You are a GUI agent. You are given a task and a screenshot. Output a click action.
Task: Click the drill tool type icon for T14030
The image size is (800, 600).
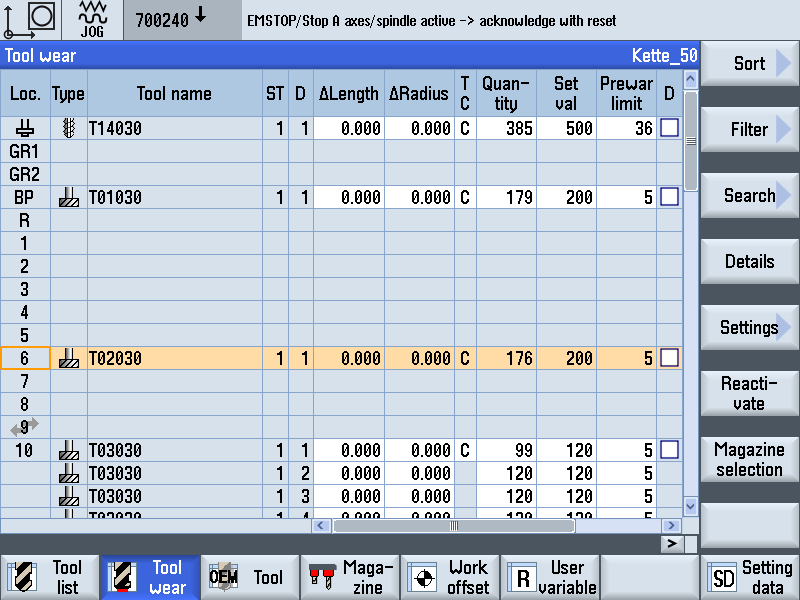point(68,128)
